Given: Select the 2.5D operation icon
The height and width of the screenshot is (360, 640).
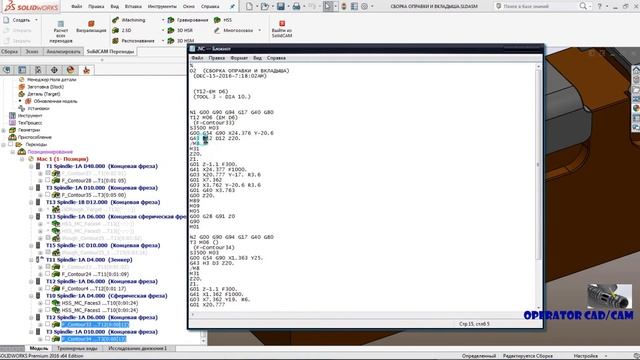Looking at the screenshot, I should [116, 30].
